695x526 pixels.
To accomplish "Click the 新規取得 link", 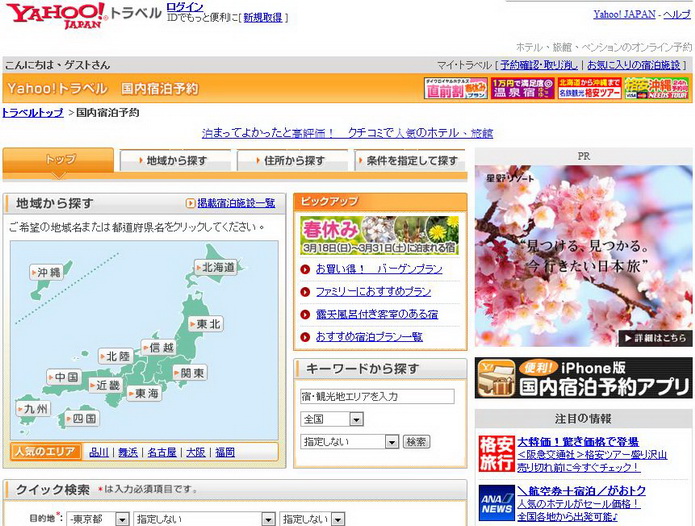I will 263,18.
